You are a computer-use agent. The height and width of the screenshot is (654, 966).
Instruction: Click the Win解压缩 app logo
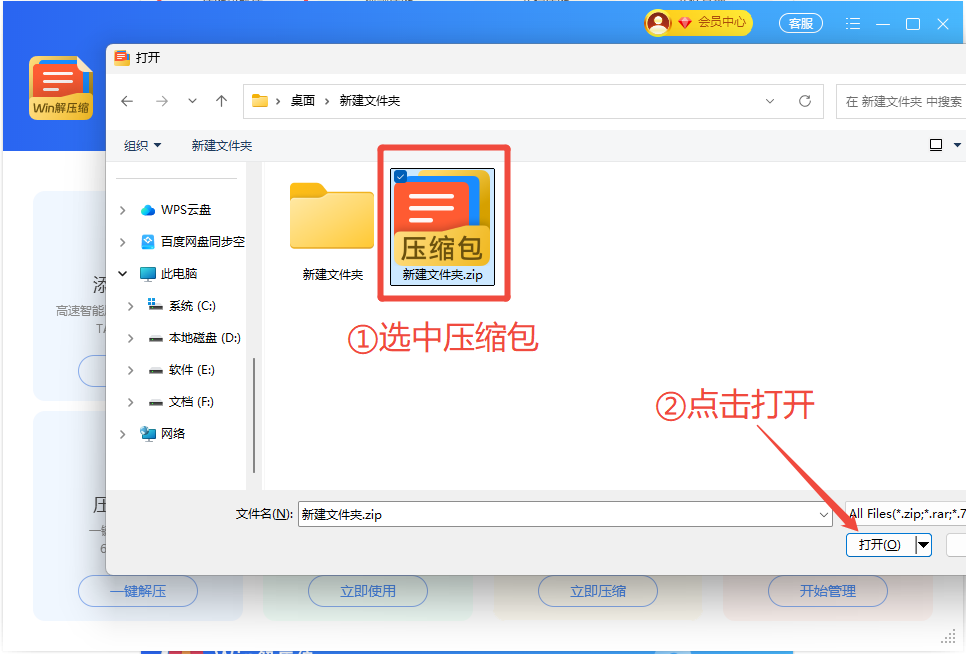click(x=61, y=88)
